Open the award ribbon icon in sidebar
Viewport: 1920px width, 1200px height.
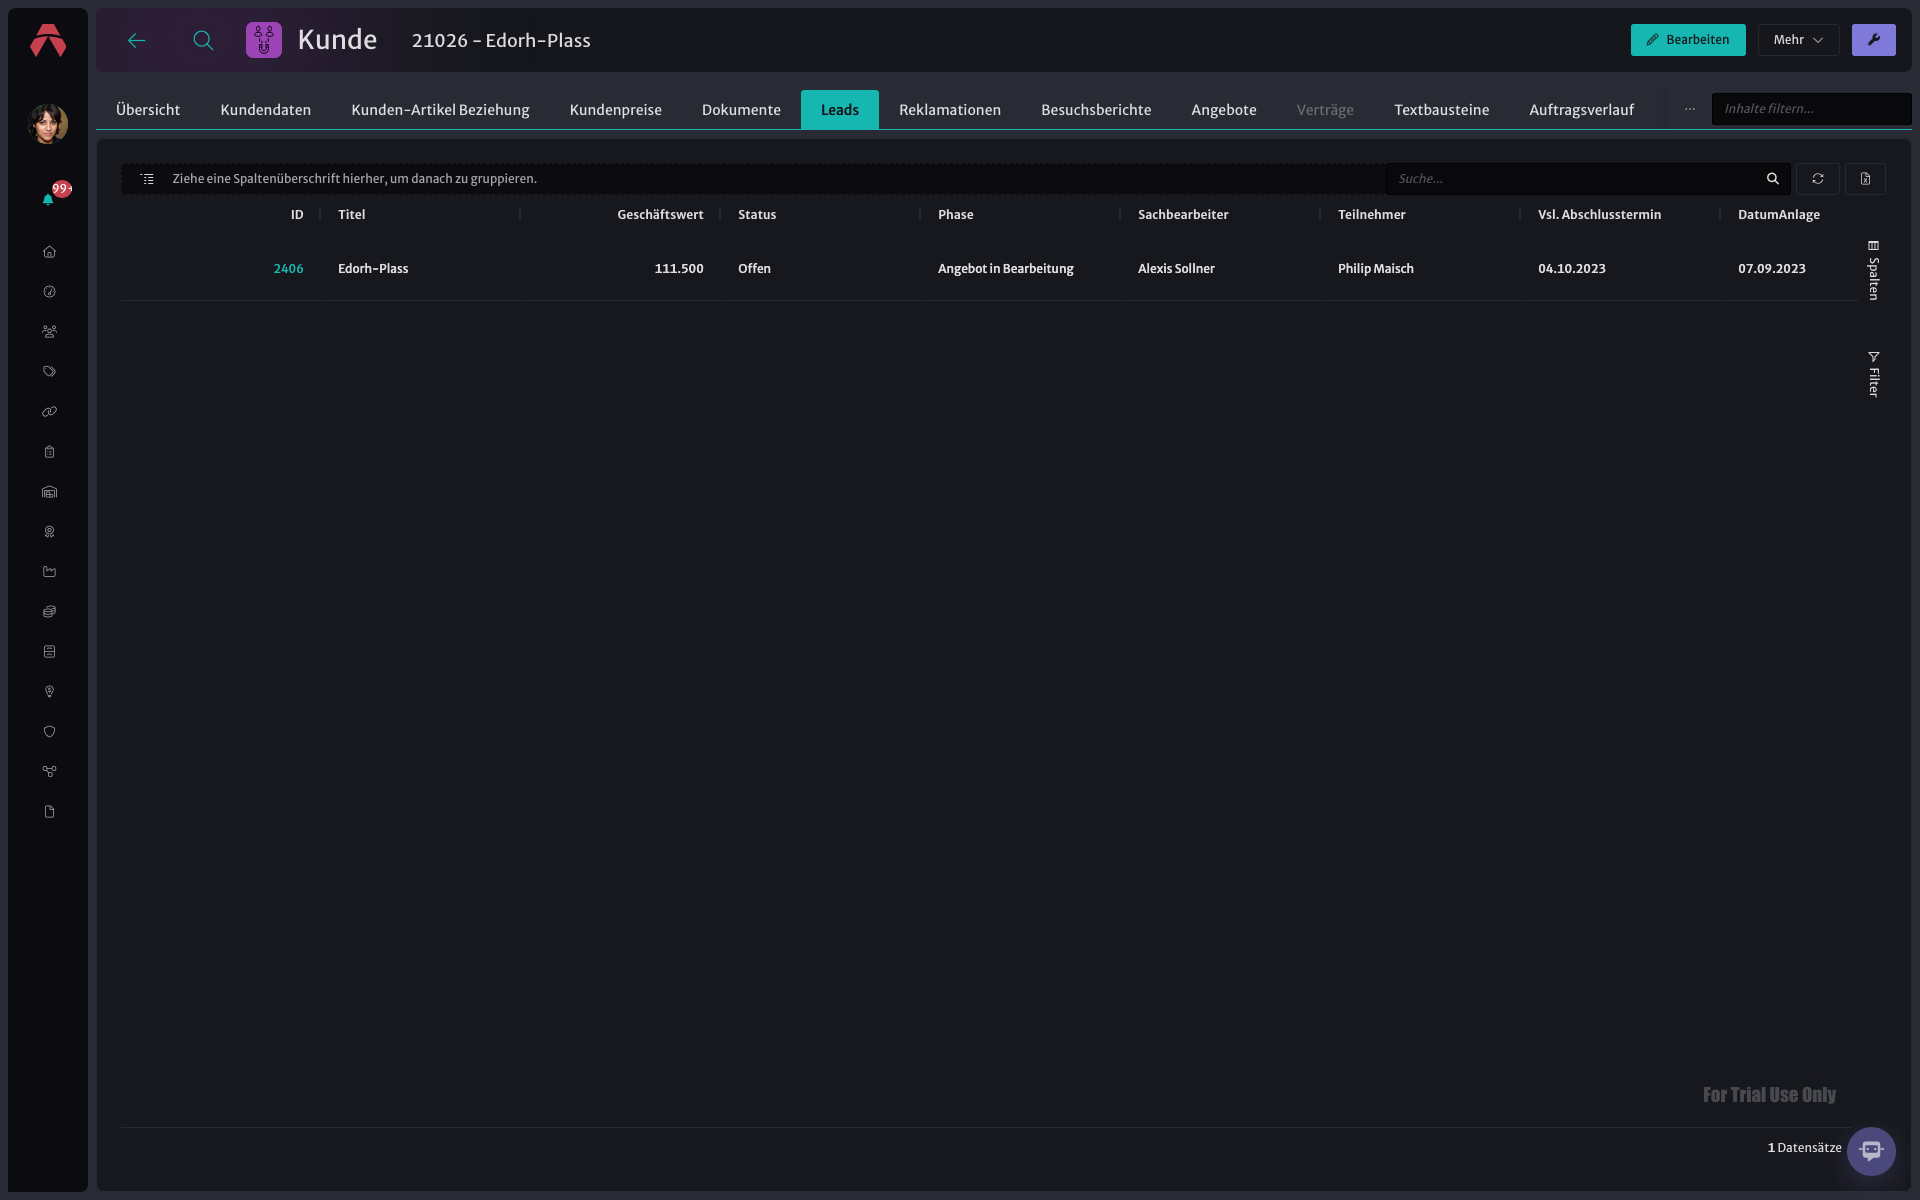[49, 532]
